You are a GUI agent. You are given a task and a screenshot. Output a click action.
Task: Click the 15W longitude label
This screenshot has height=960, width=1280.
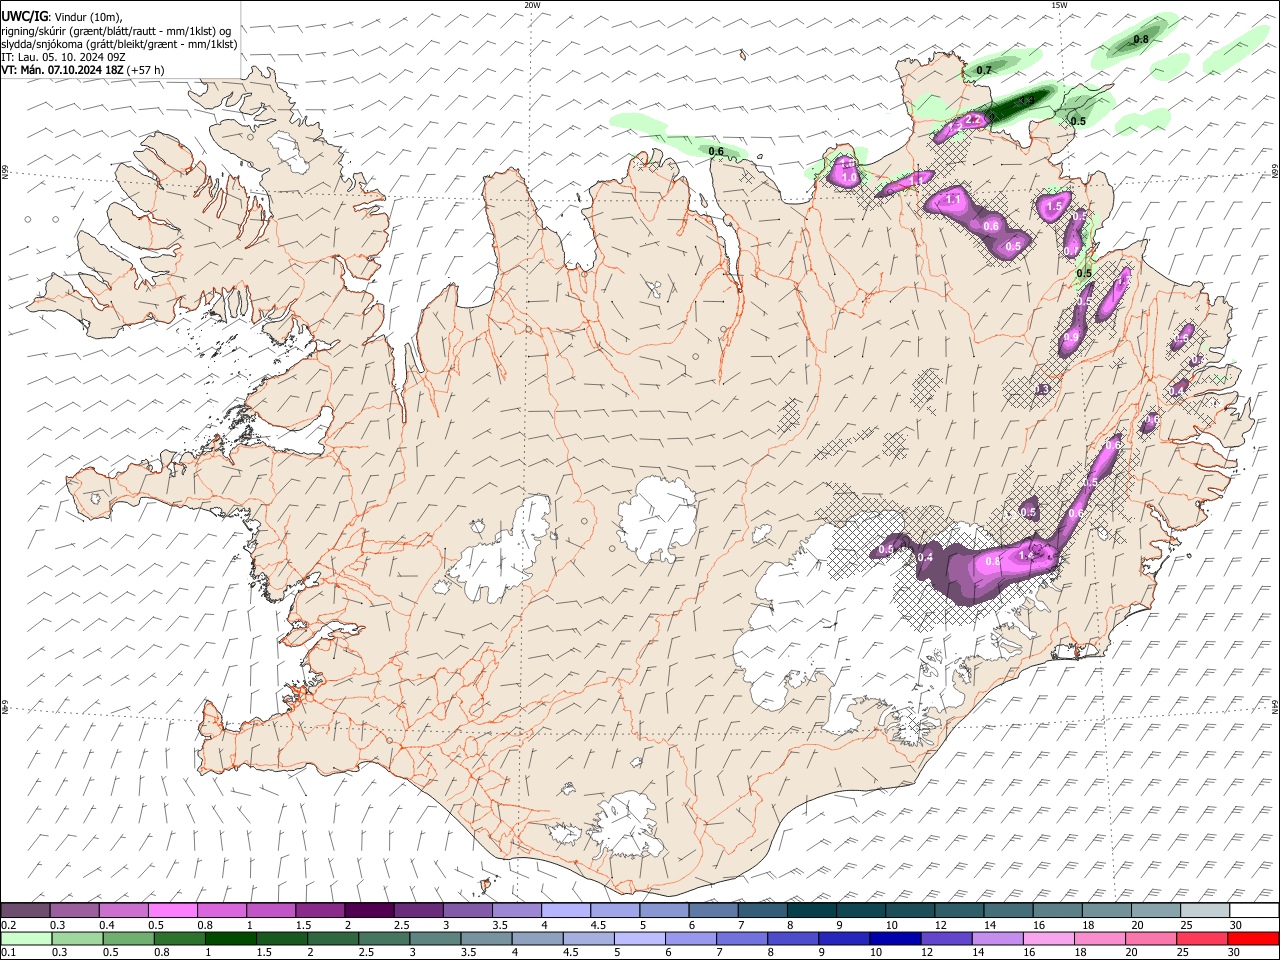[1058, 5]
